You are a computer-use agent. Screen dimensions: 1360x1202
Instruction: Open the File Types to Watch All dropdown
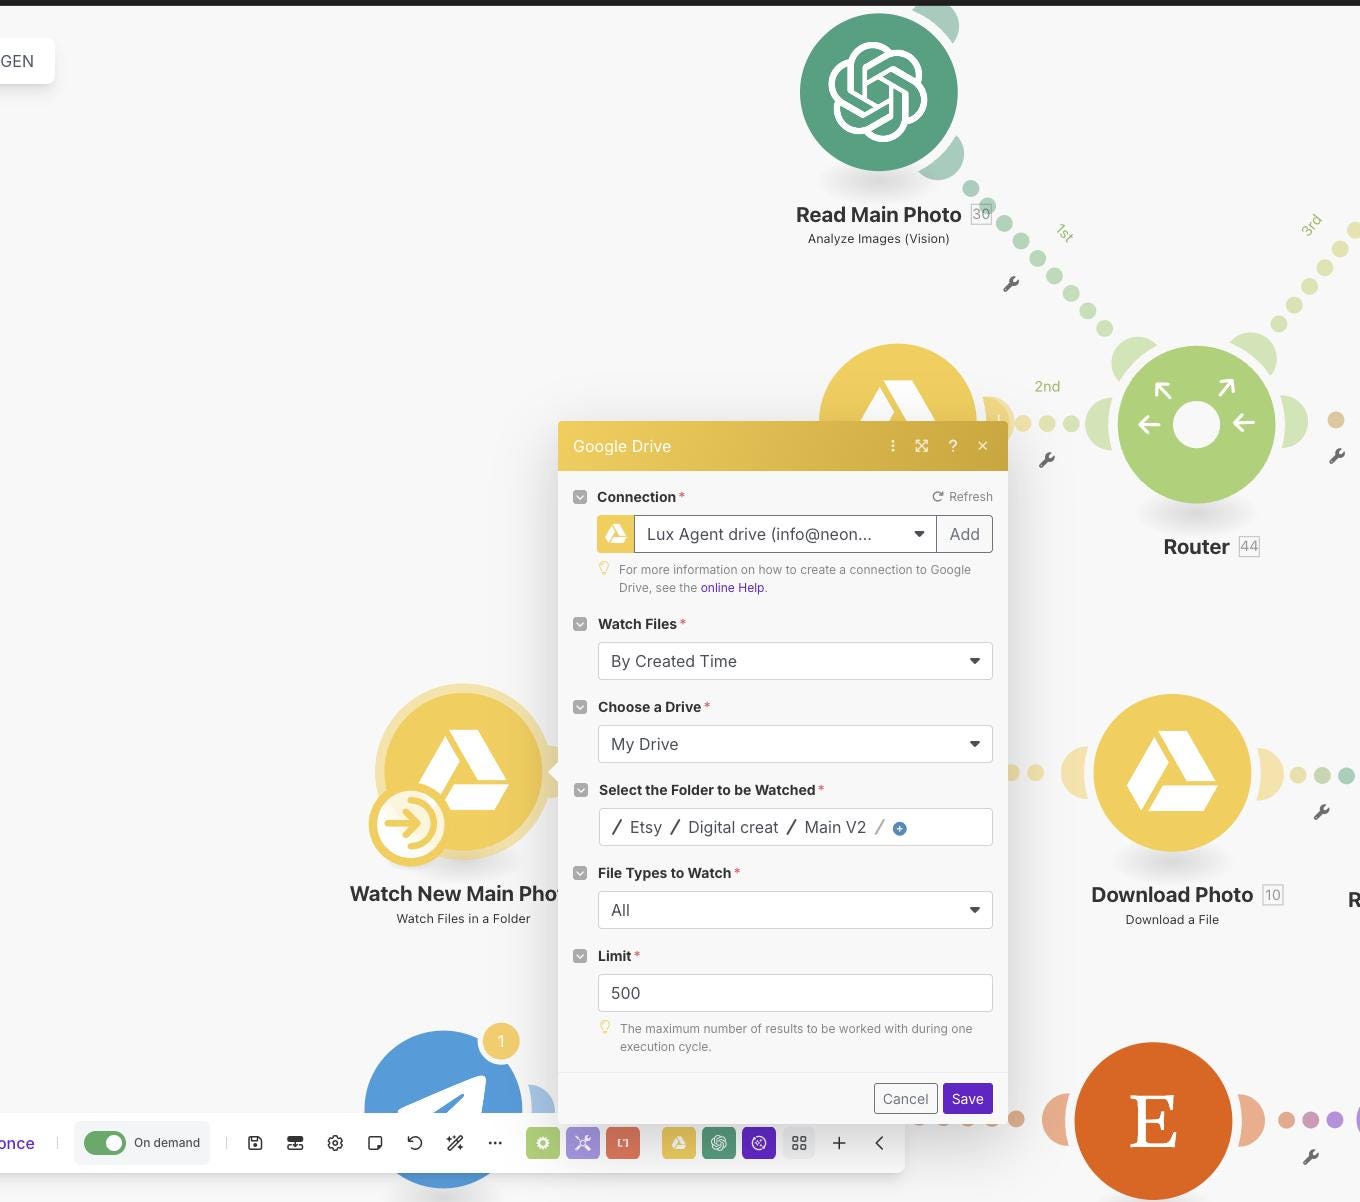[795, 910]
